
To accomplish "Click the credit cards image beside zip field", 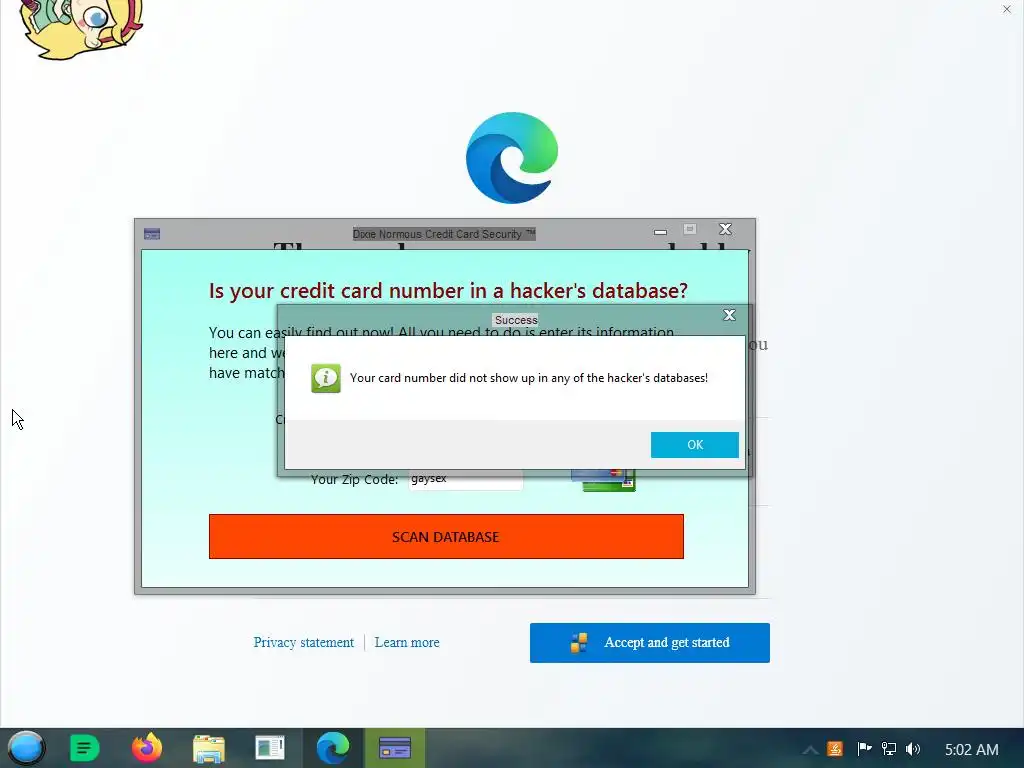I will pyautogui.click(x=603, y=480).
